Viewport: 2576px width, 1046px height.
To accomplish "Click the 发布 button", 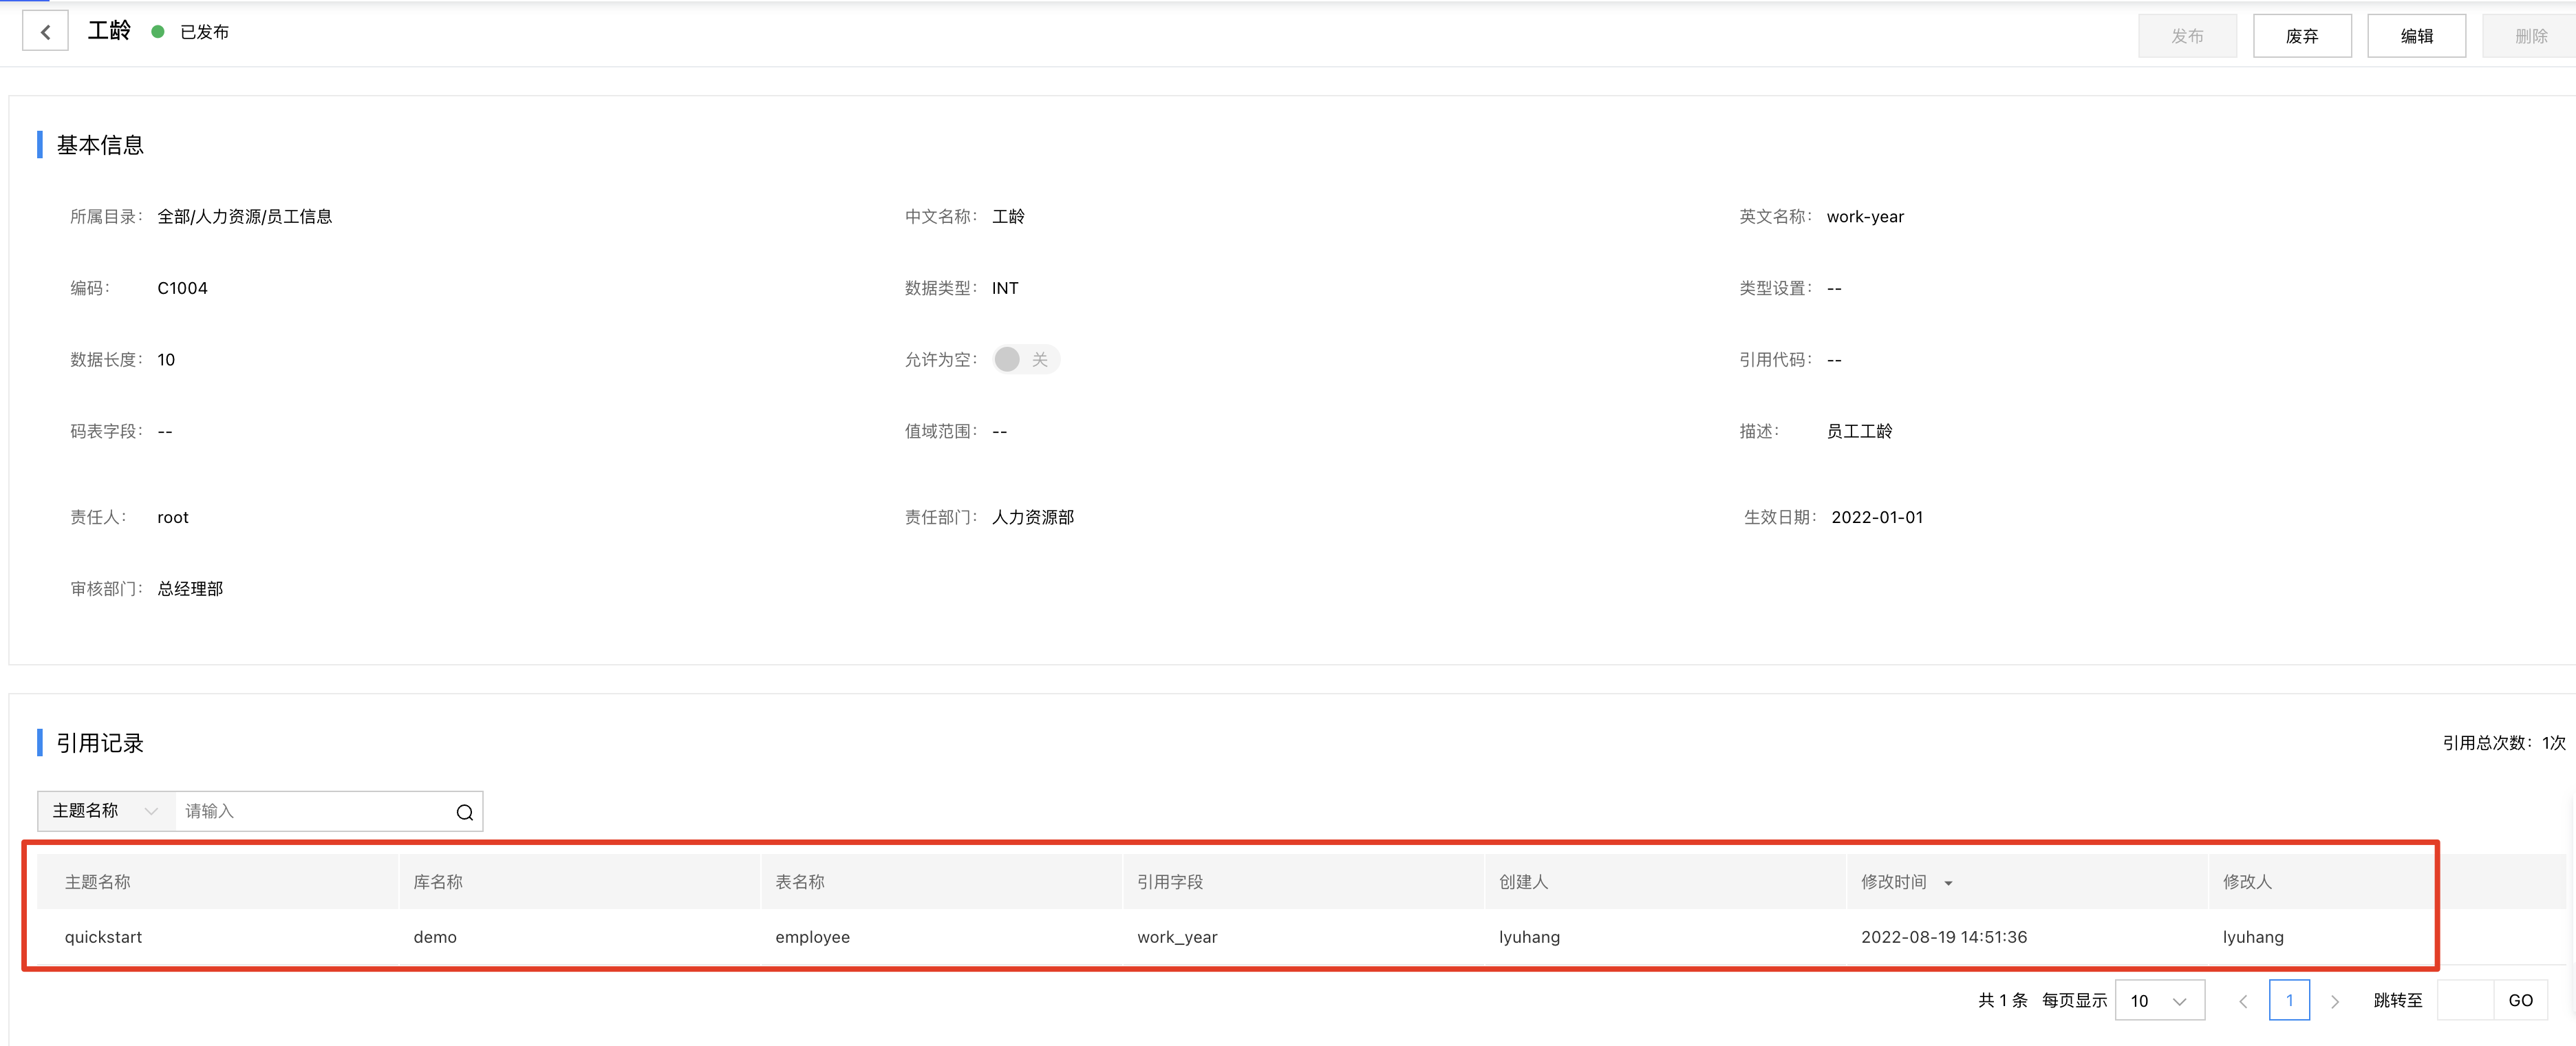I will click(x=2187, y=35).
